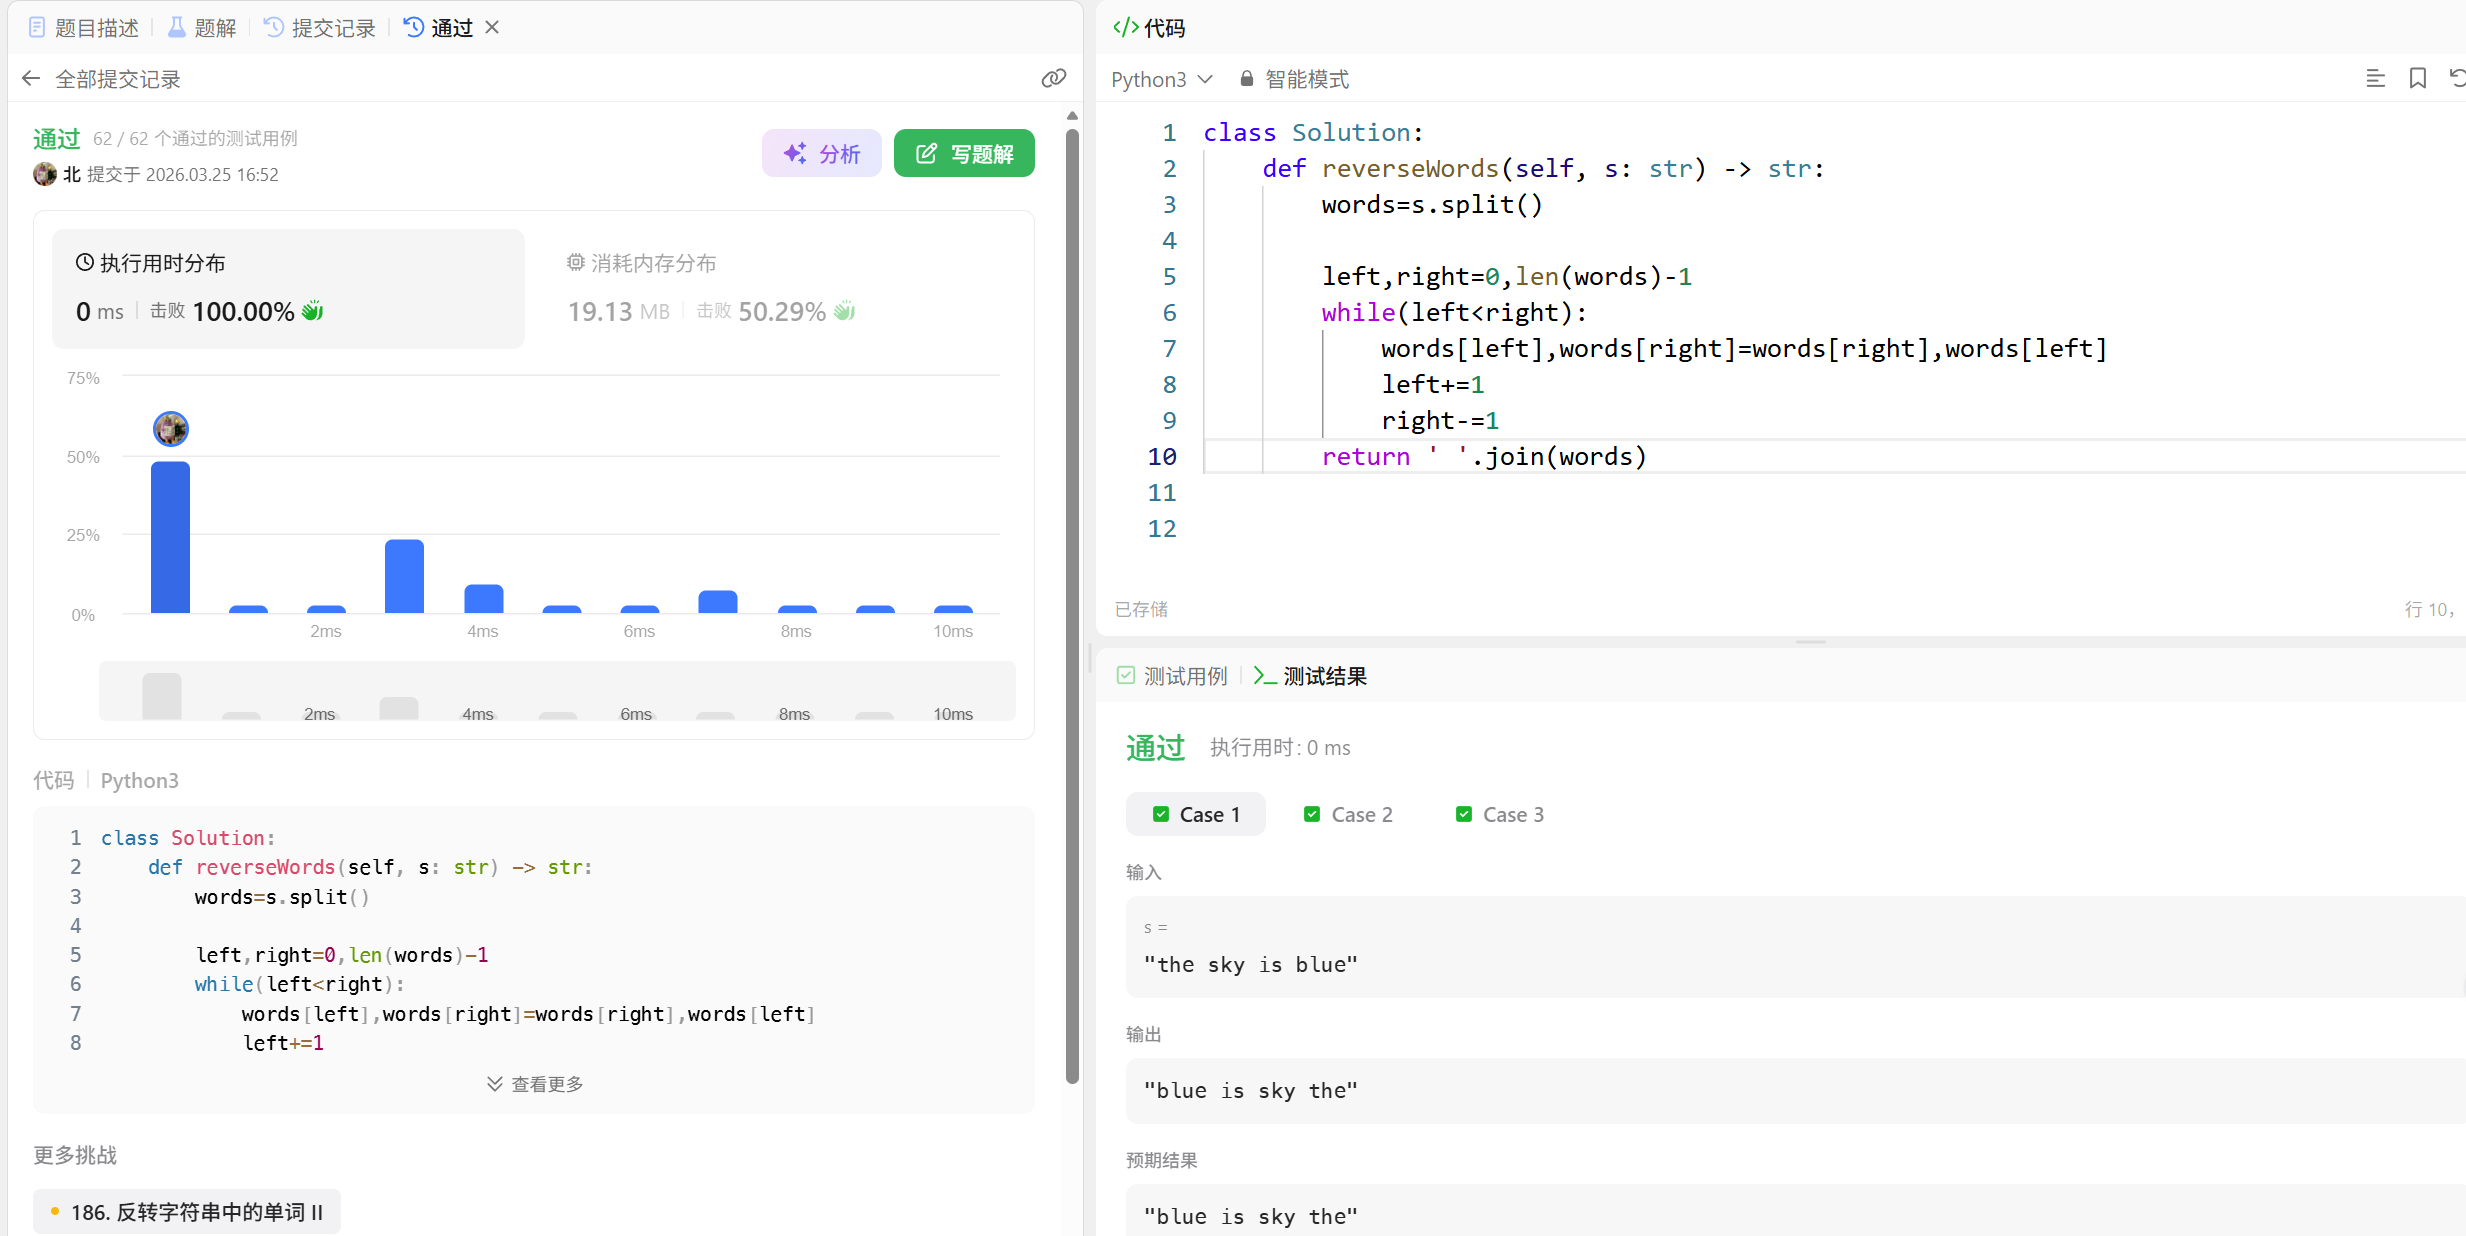Click the lock icon next to 智能模式

tap(1246, 79)
